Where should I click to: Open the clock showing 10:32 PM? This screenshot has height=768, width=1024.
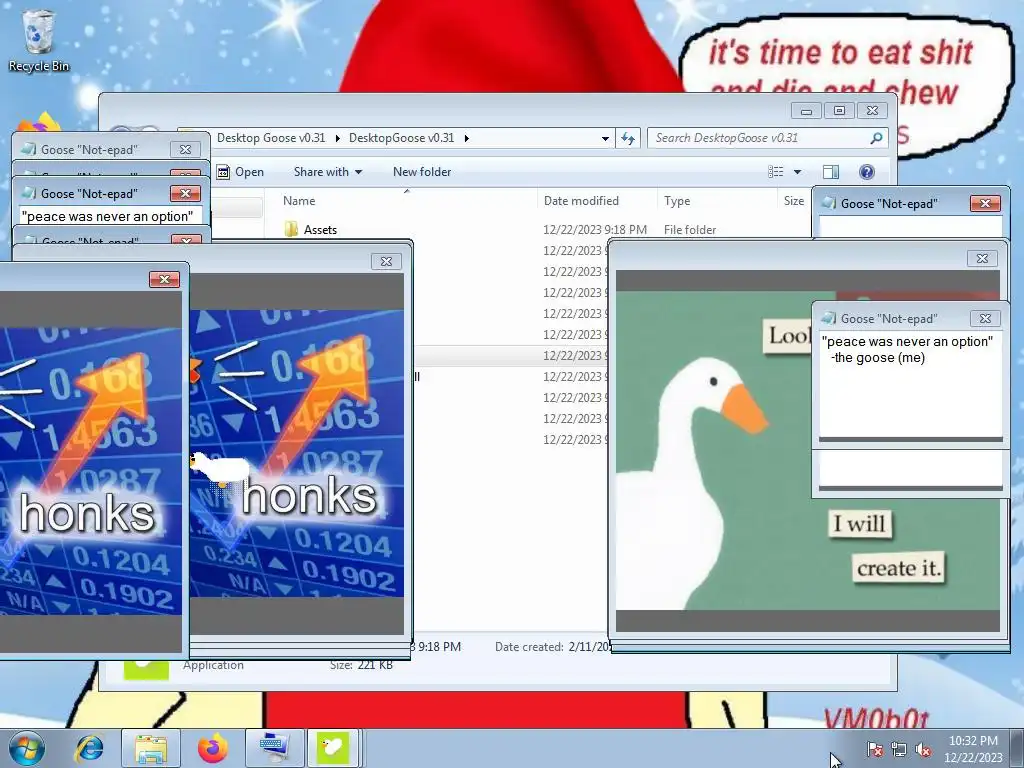(x=973, y=748)
